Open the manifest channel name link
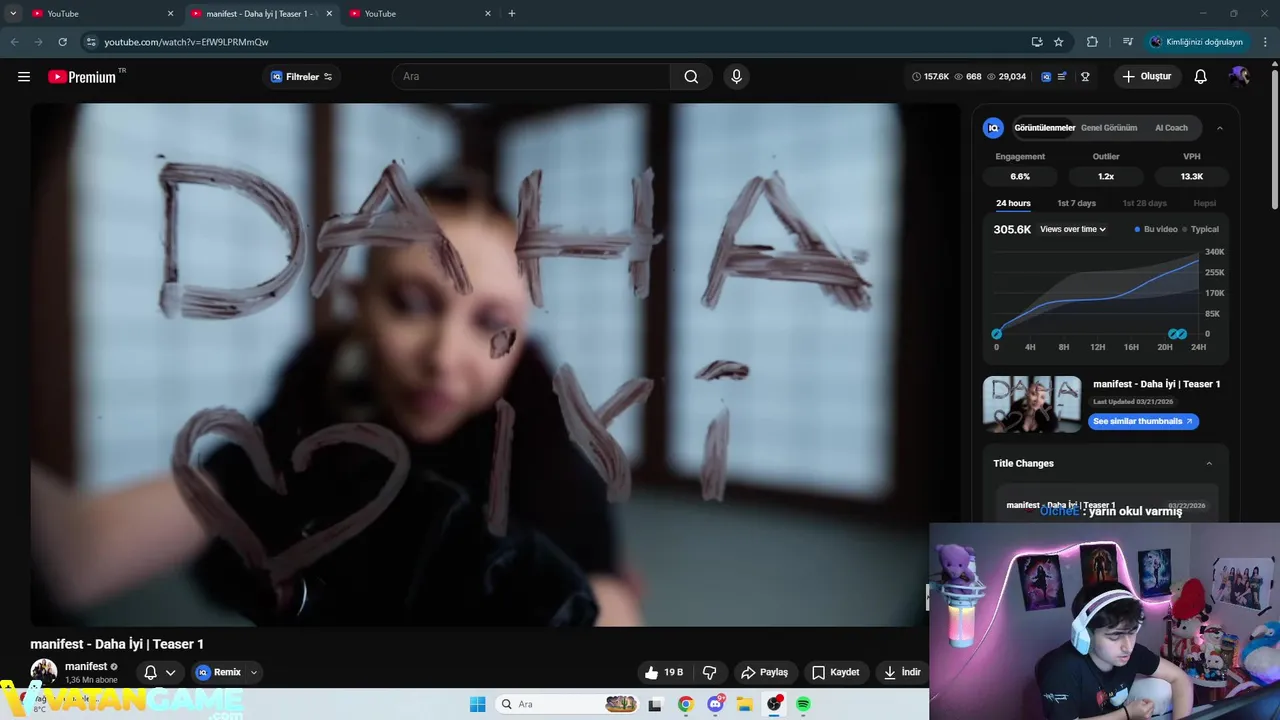 coord(86,667)
